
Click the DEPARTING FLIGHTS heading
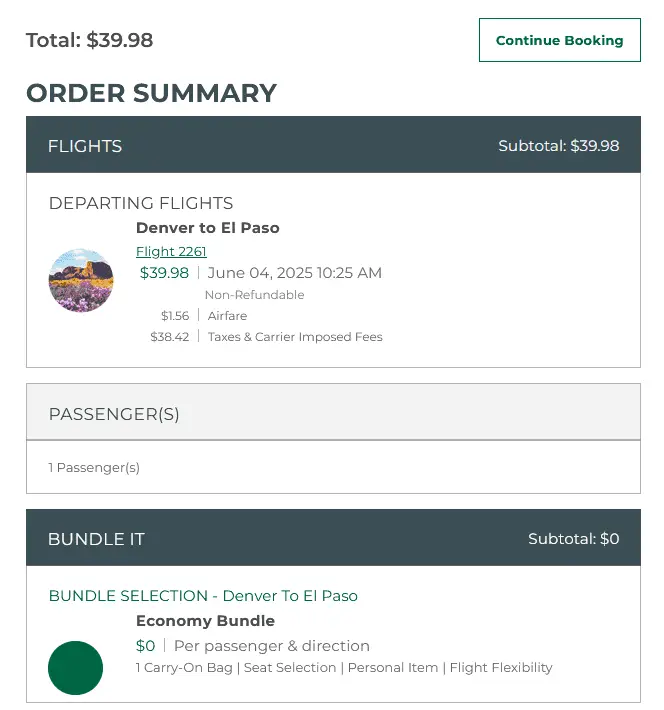pyautogui.click(x=141, y=203)
